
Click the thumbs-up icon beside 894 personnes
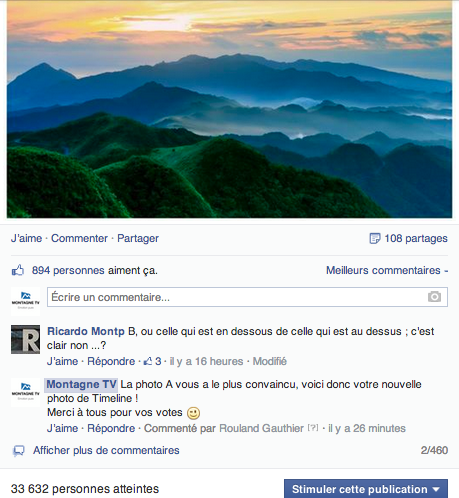tap(18, 270)
